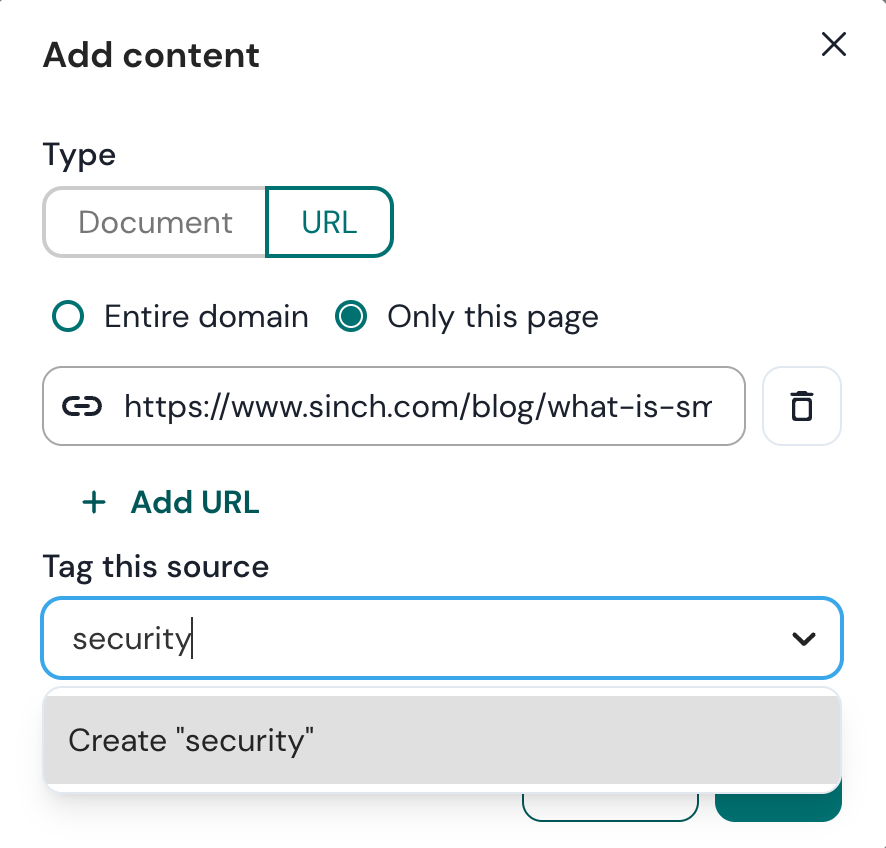Focus the Tag this source combo box
The image size is (886, 848).
tap(442, 638)
